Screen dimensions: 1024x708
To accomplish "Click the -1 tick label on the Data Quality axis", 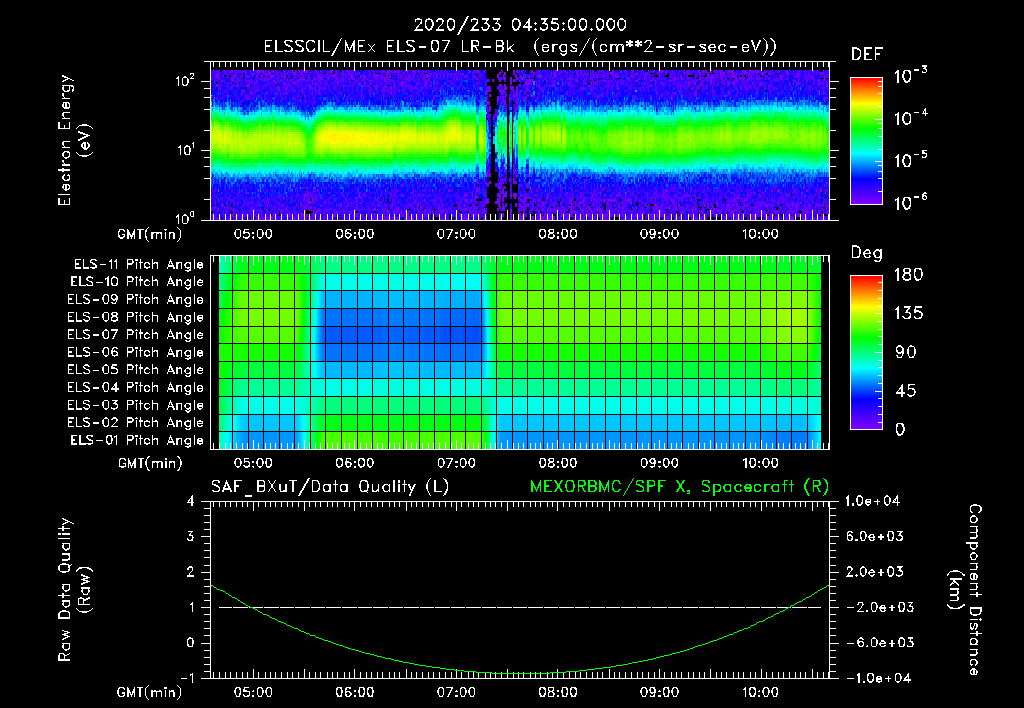I will (187, 678).
